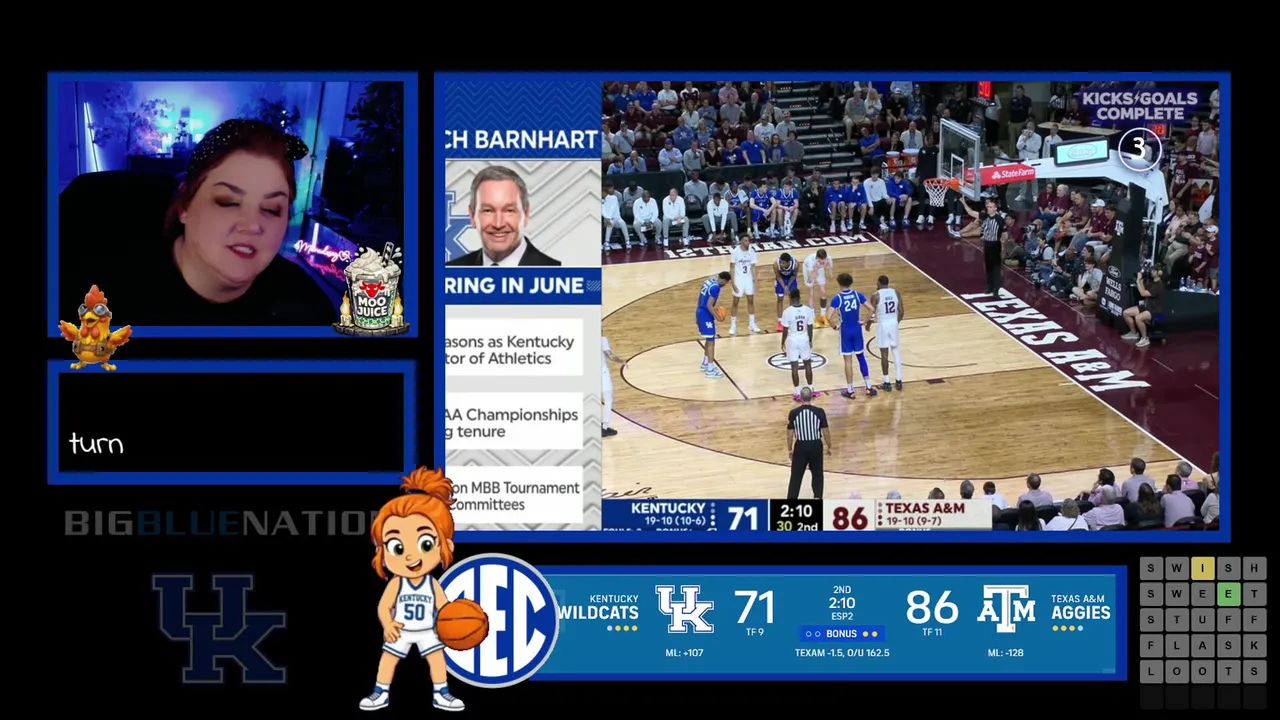Click the Texas A&M ATM logo

pos(1006,609)
